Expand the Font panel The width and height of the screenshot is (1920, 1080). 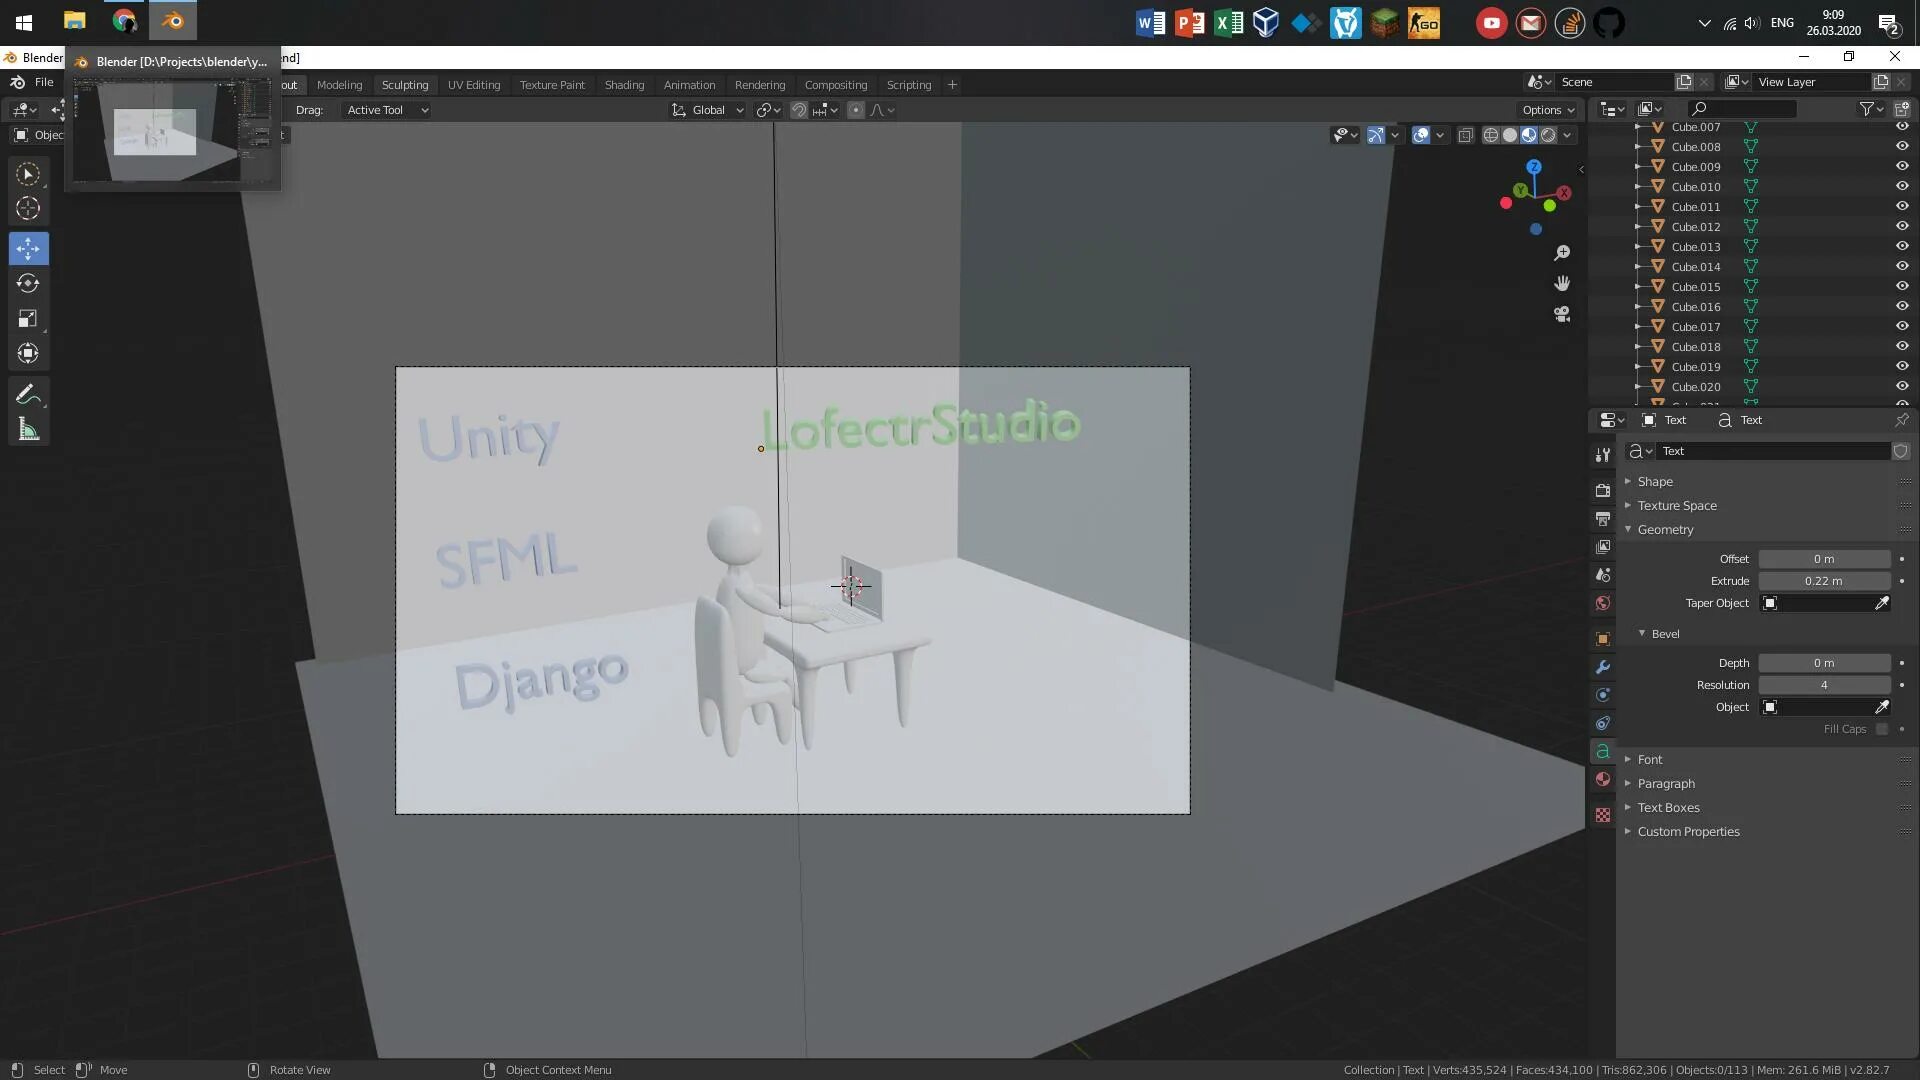(x=1650, y=760)
